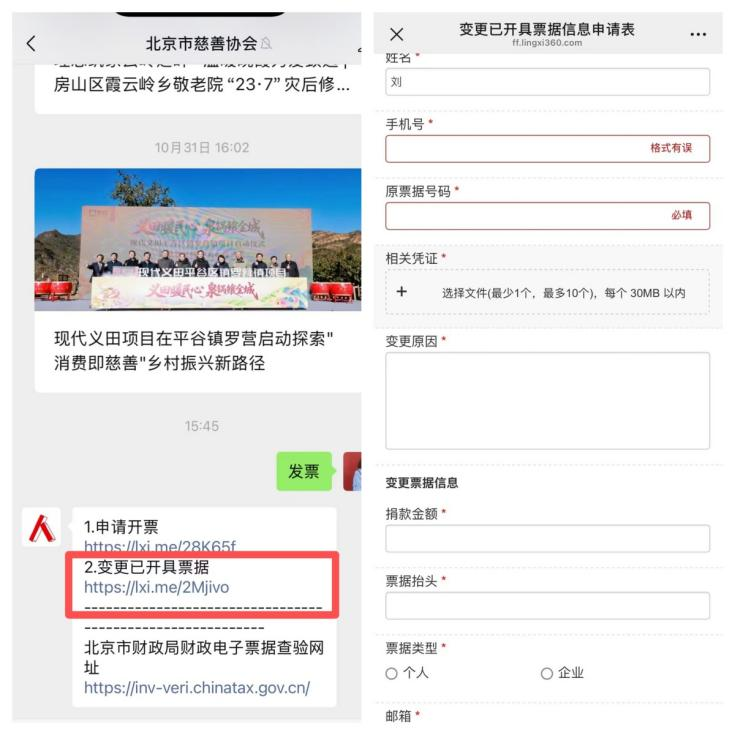
Task: Click the plus icon to add file
Action: coord(402,292)
